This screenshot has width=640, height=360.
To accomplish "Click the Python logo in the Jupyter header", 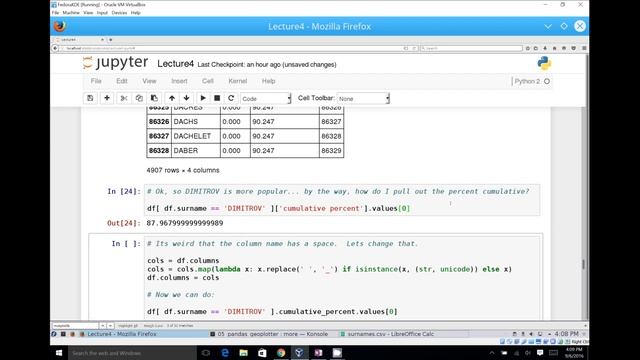I will tap(544, 63).
